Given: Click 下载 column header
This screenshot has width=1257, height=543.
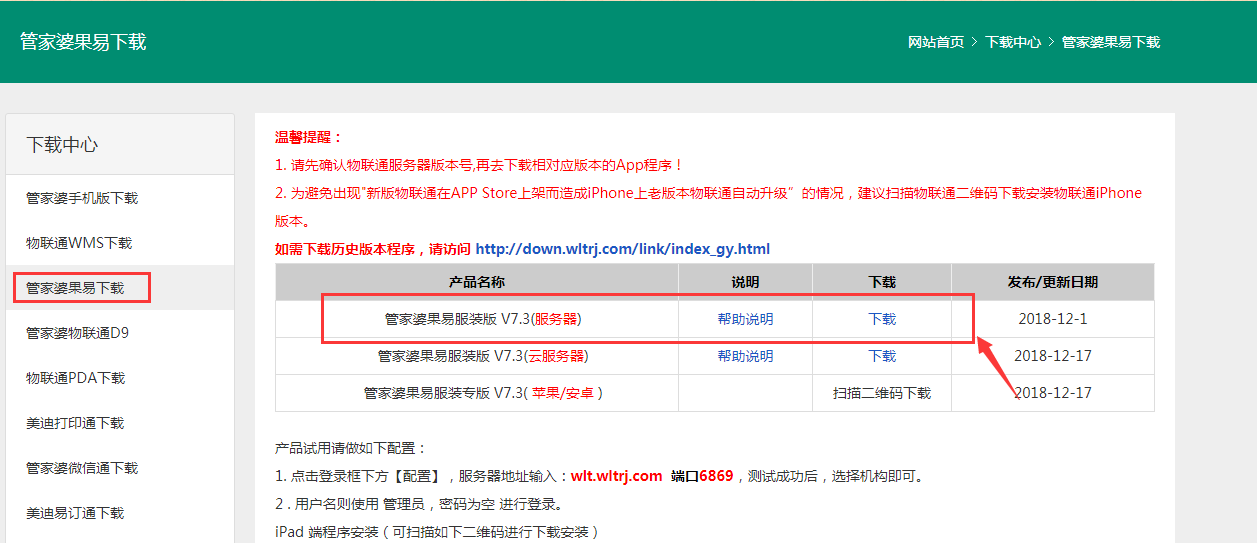Looking at the screenshot, I should [x=882, y=282].
